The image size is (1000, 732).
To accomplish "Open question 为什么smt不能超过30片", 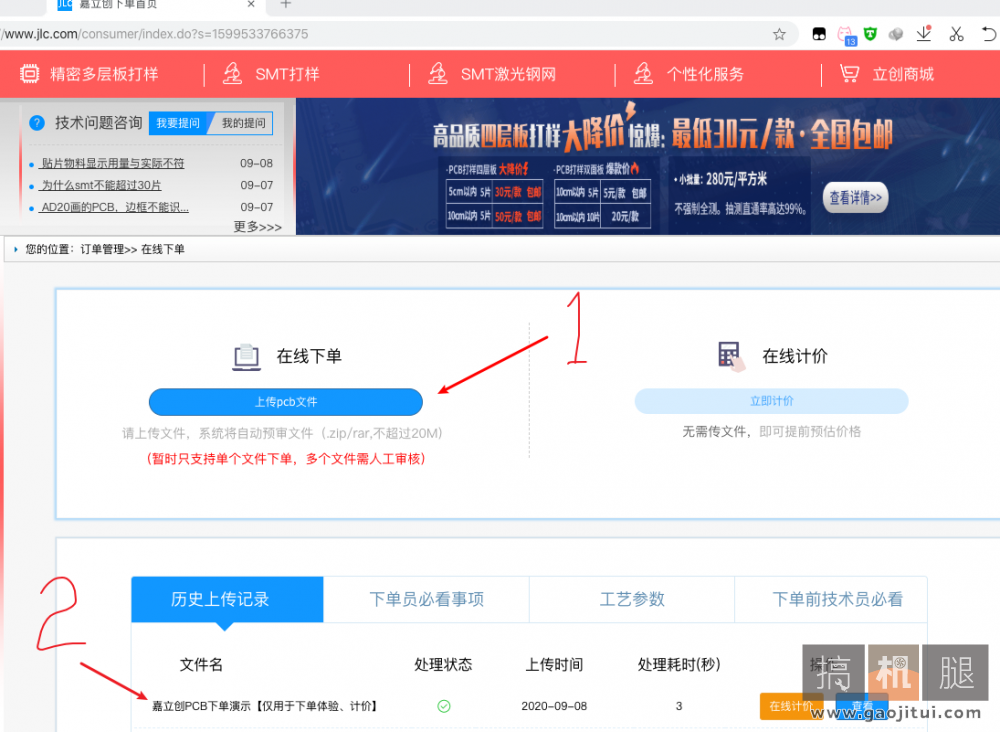I will (101, 185).
